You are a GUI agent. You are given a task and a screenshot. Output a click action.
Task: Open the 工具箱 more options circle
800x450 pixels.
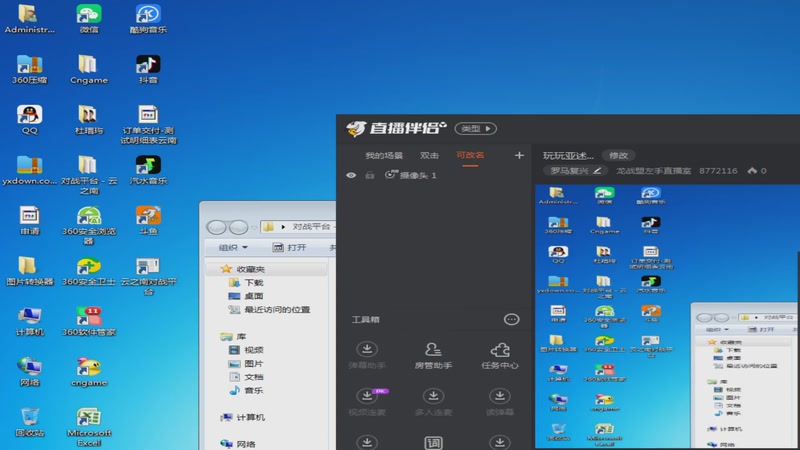coord(511,319)
